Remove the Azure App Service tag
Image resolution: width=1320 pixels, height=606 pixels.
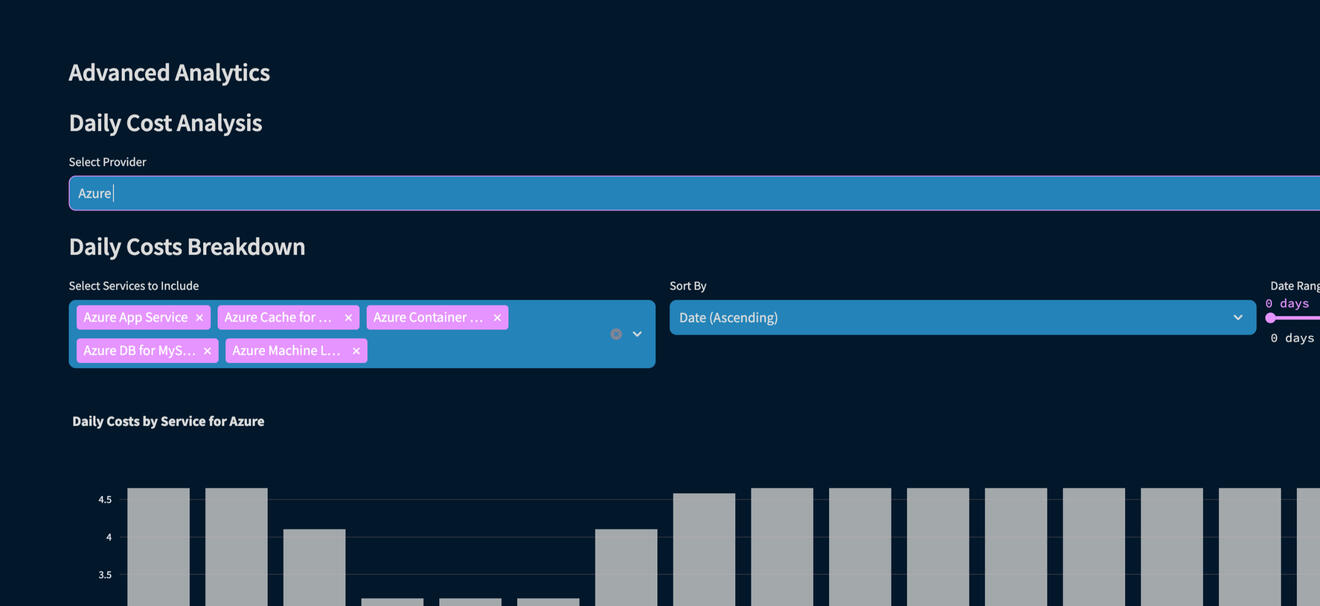[199, 318]
